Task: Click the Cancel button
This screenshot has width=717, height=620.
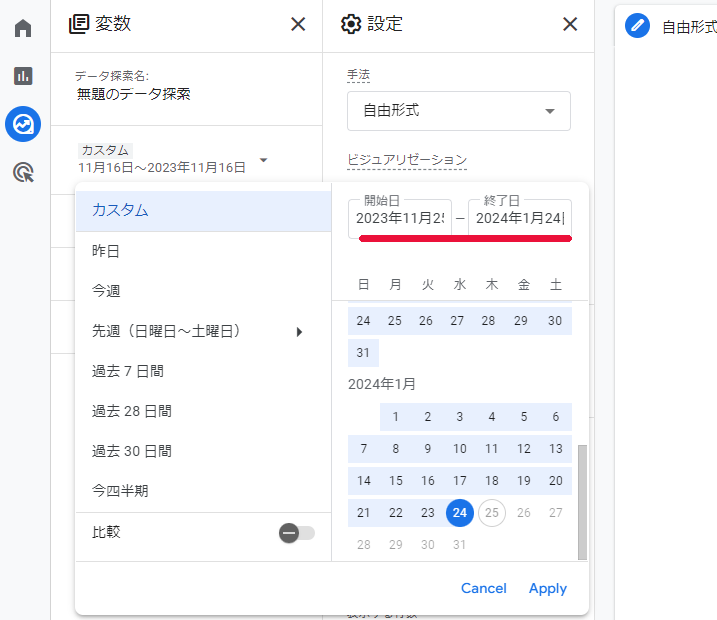Action: click(483, 588)
